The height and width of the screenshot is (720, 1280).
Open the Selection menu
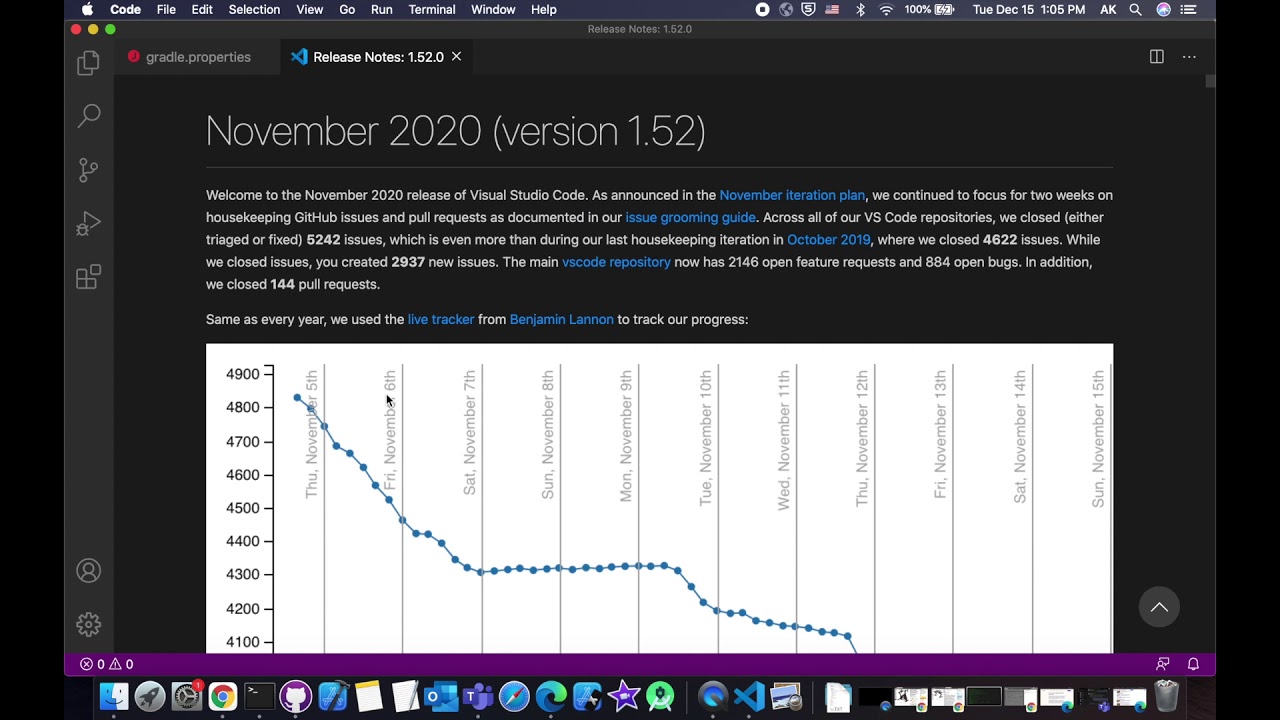pos(254,9)
